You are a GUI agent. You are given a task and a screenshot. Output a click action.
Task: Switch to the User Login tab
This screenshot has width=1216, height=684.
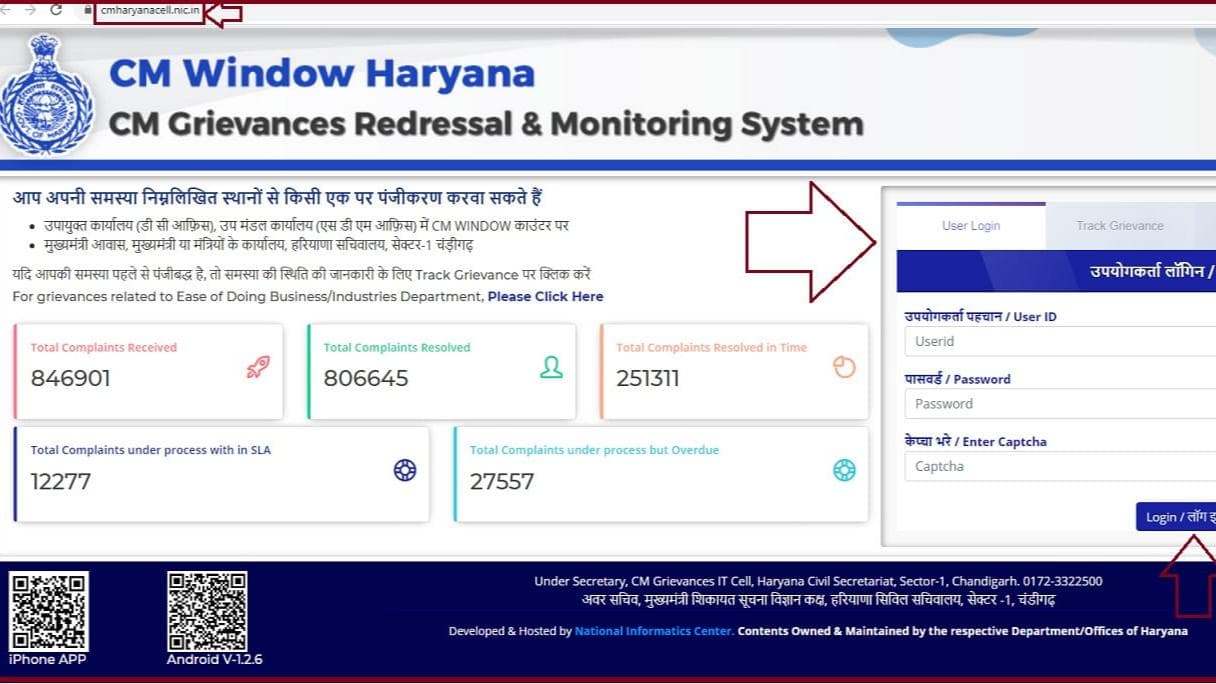970,226
